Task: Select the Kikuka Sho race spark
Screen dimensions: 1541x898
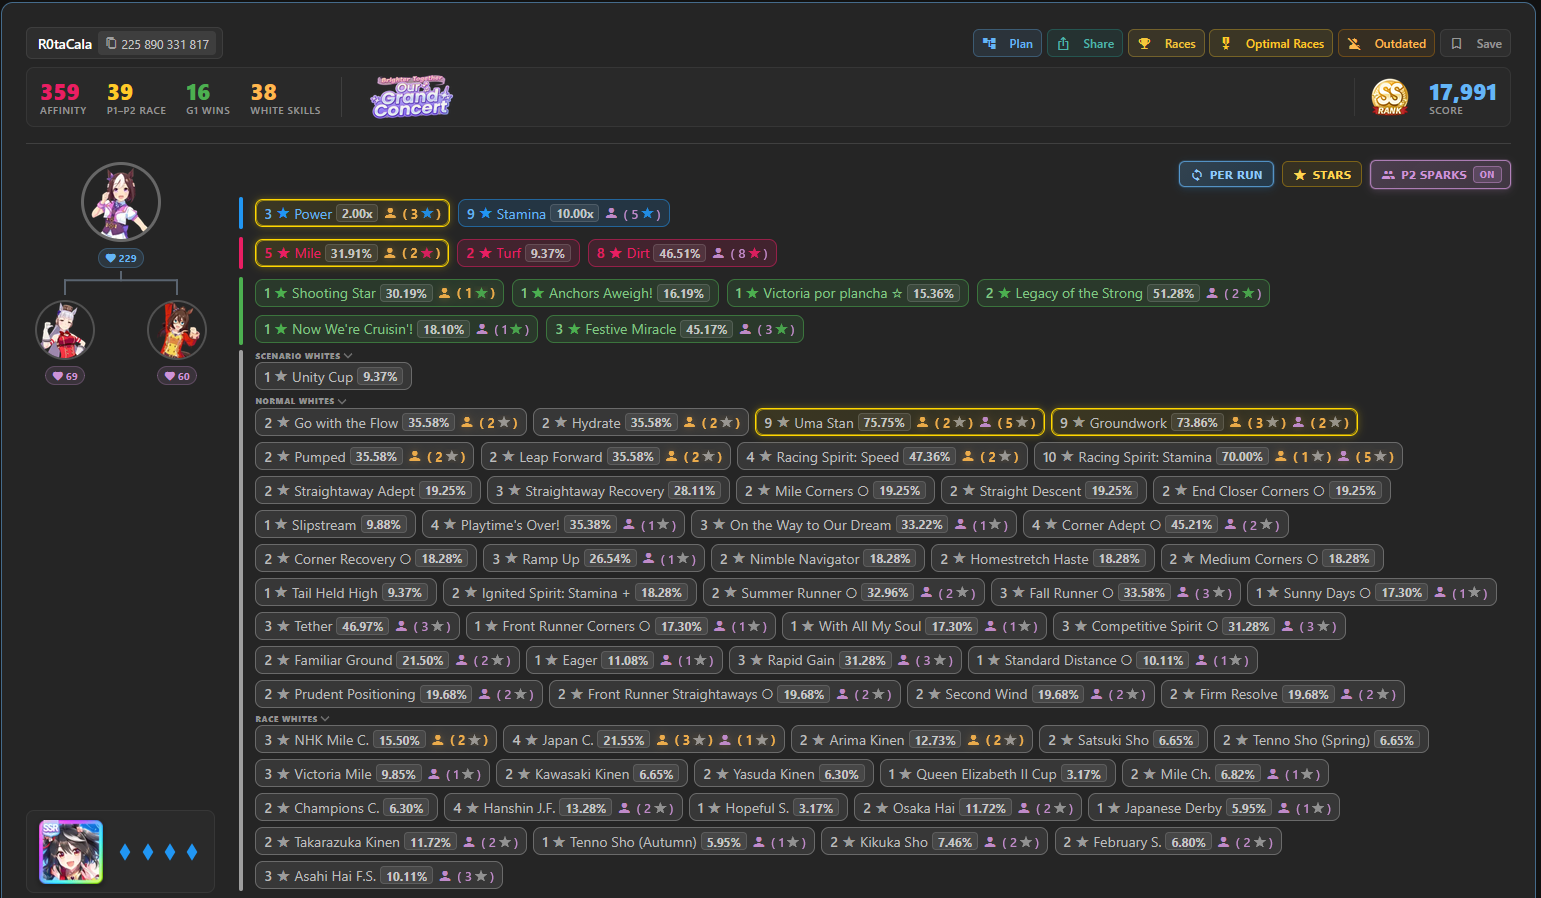Action: coord(934,843)
